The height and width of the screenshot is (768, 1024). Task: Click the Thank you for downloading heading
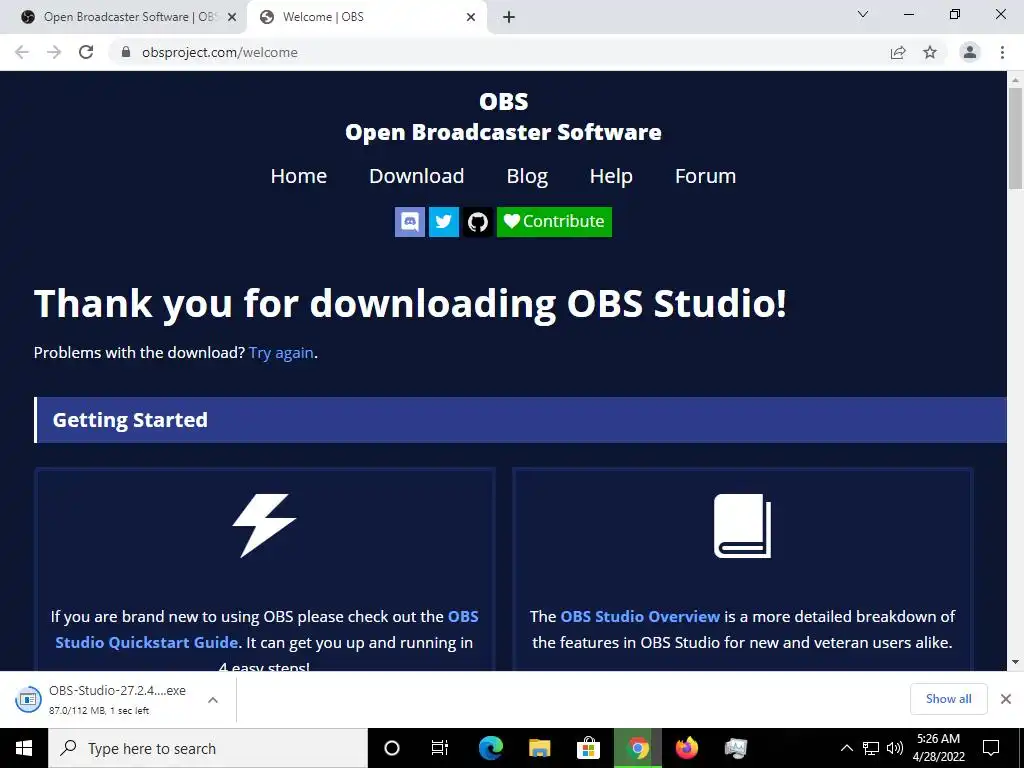(x=410, y=304)
